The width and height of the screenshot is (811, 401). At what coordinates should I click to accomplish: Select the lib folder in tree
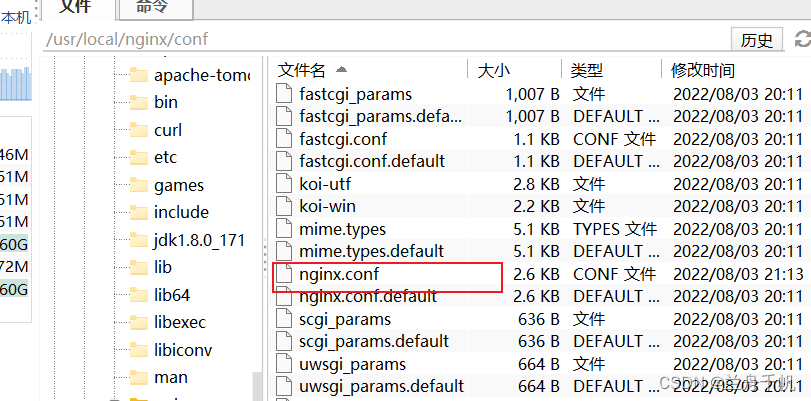tap(162, 267)
